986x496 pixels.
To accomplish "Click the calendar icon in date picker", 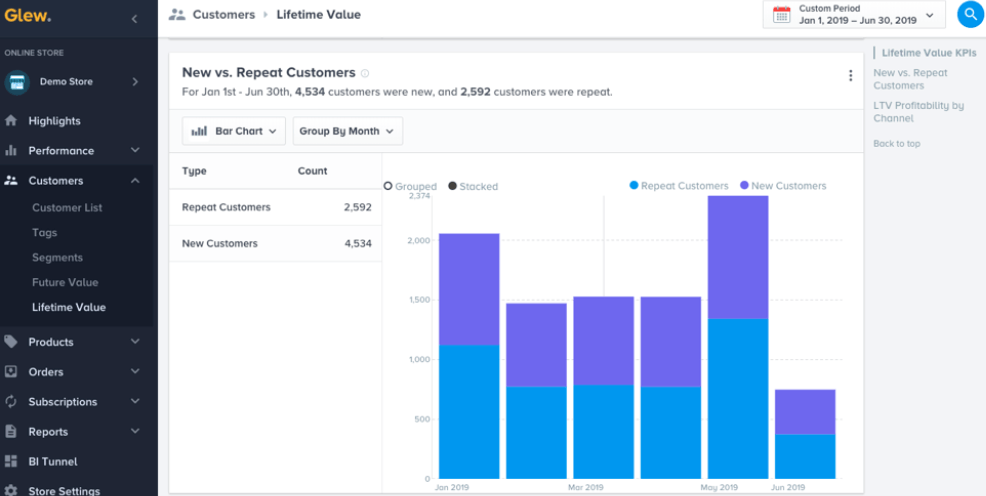I will pos(782,14).
